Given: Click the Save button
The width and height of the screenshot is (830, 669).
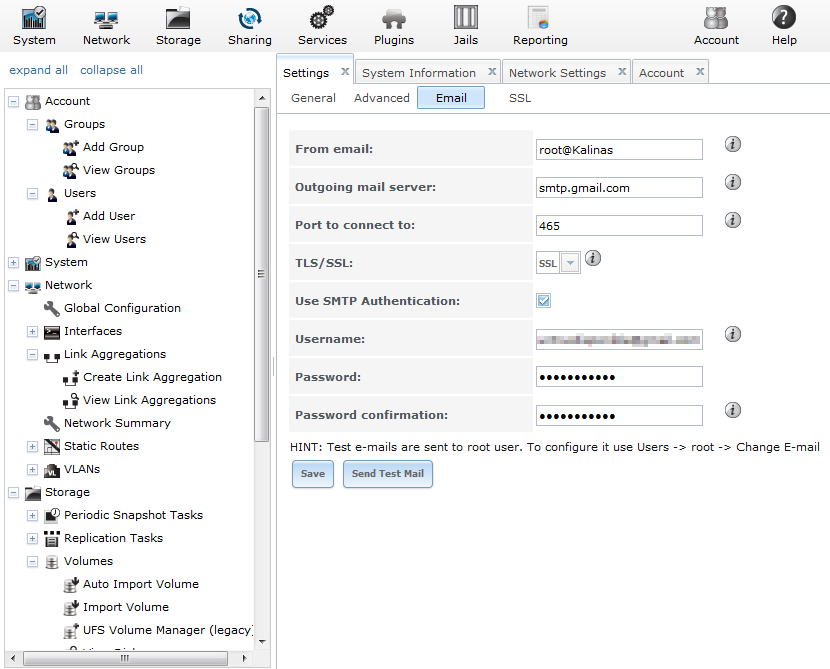Looking at the screenshot, I should (313, 474).
